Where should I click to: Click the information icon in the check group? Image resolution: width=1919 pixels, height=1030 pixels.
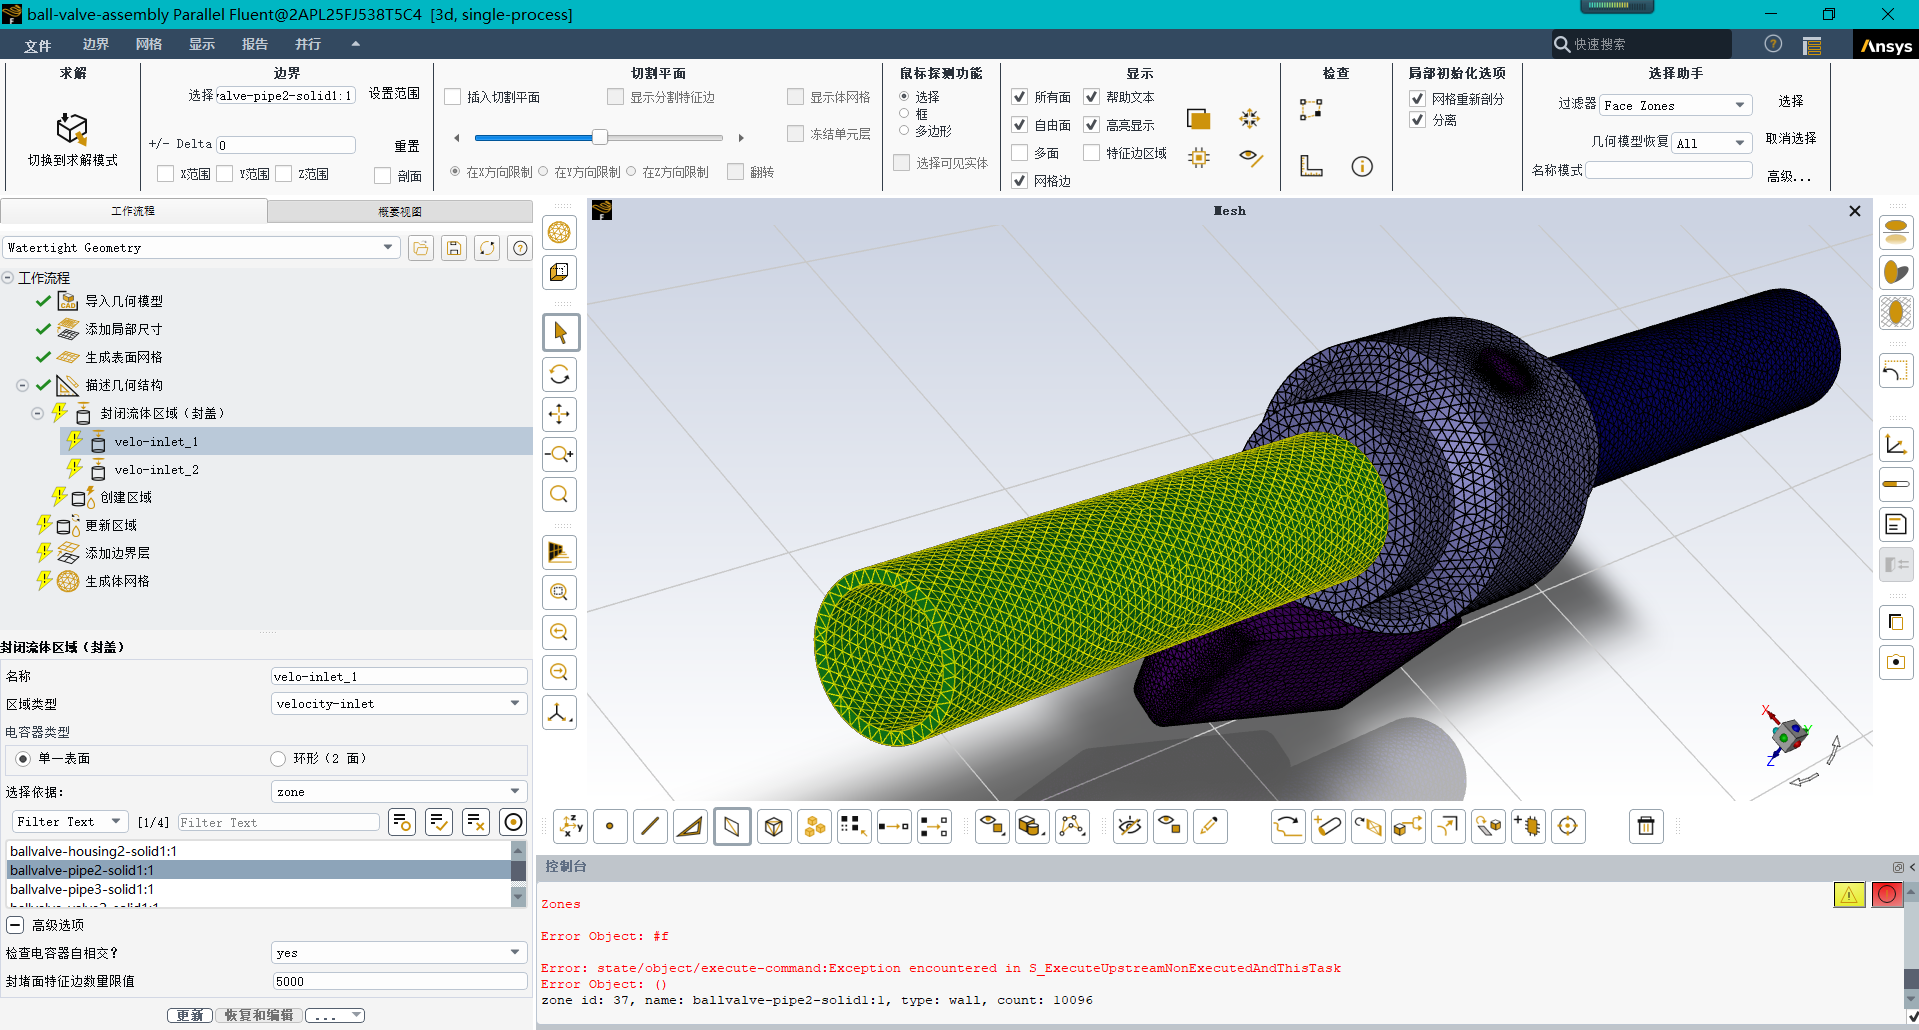point(1362,166)
